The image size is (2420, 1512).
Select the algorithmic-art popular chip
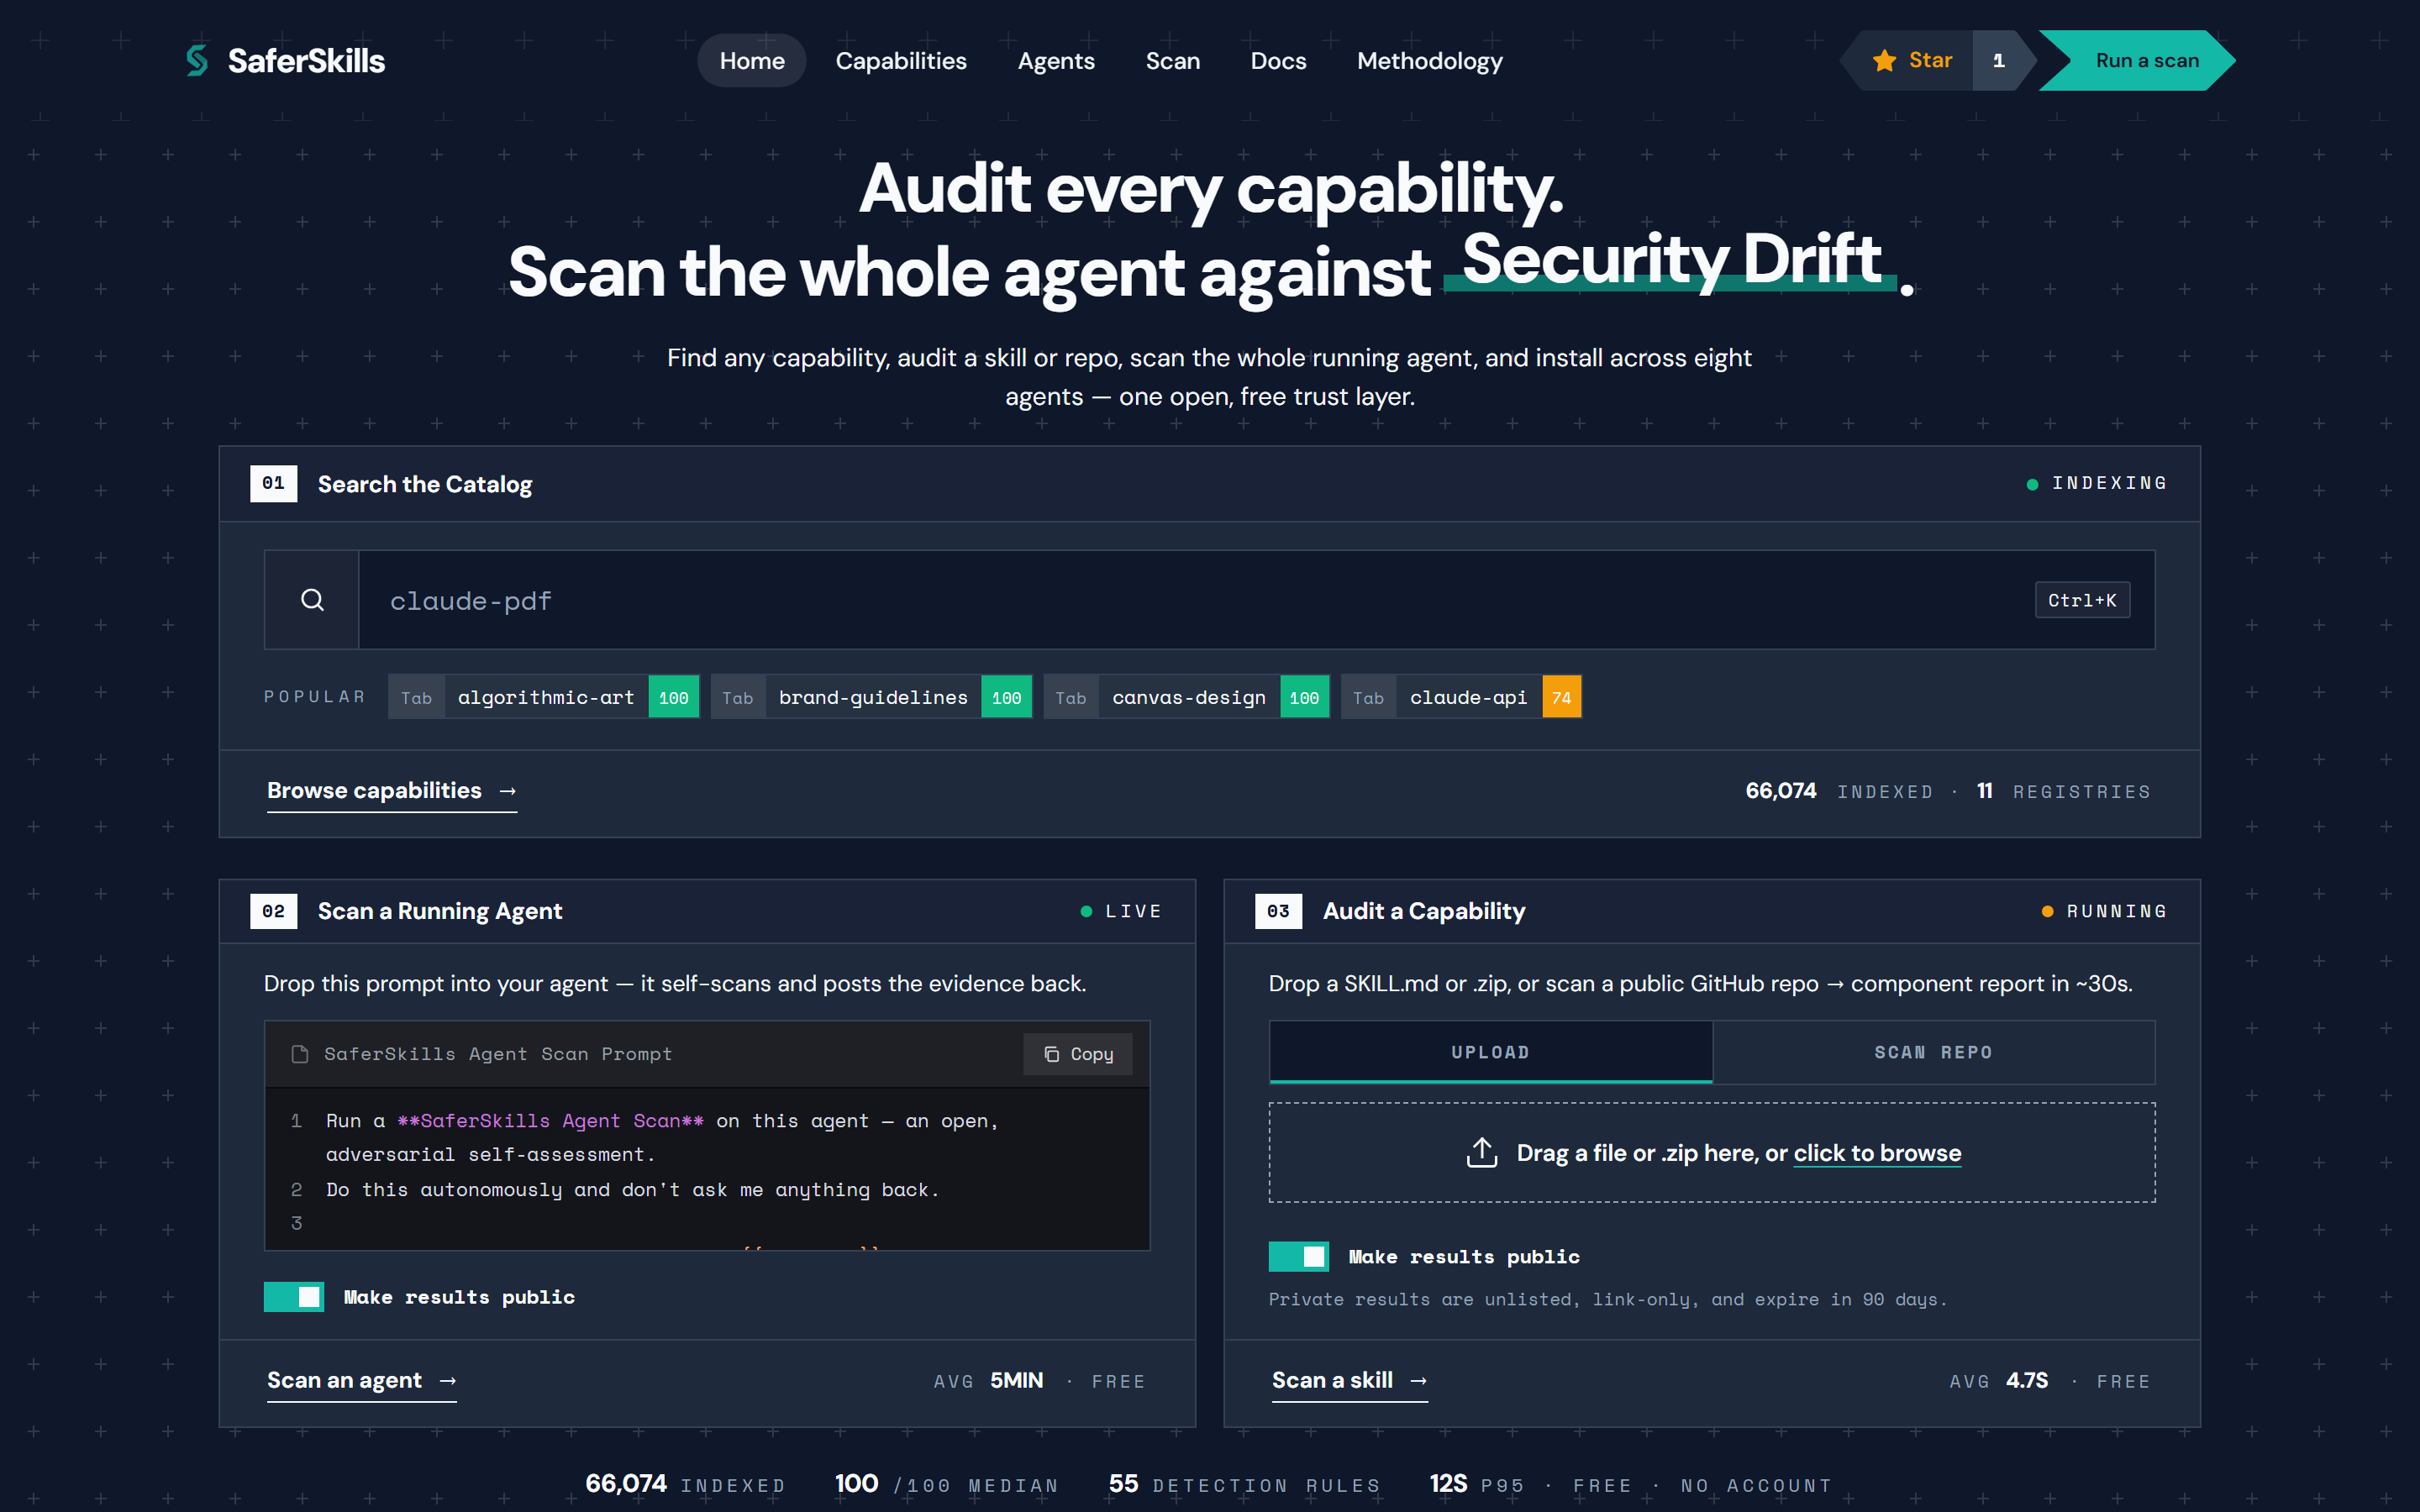click(x=544, y=697)
